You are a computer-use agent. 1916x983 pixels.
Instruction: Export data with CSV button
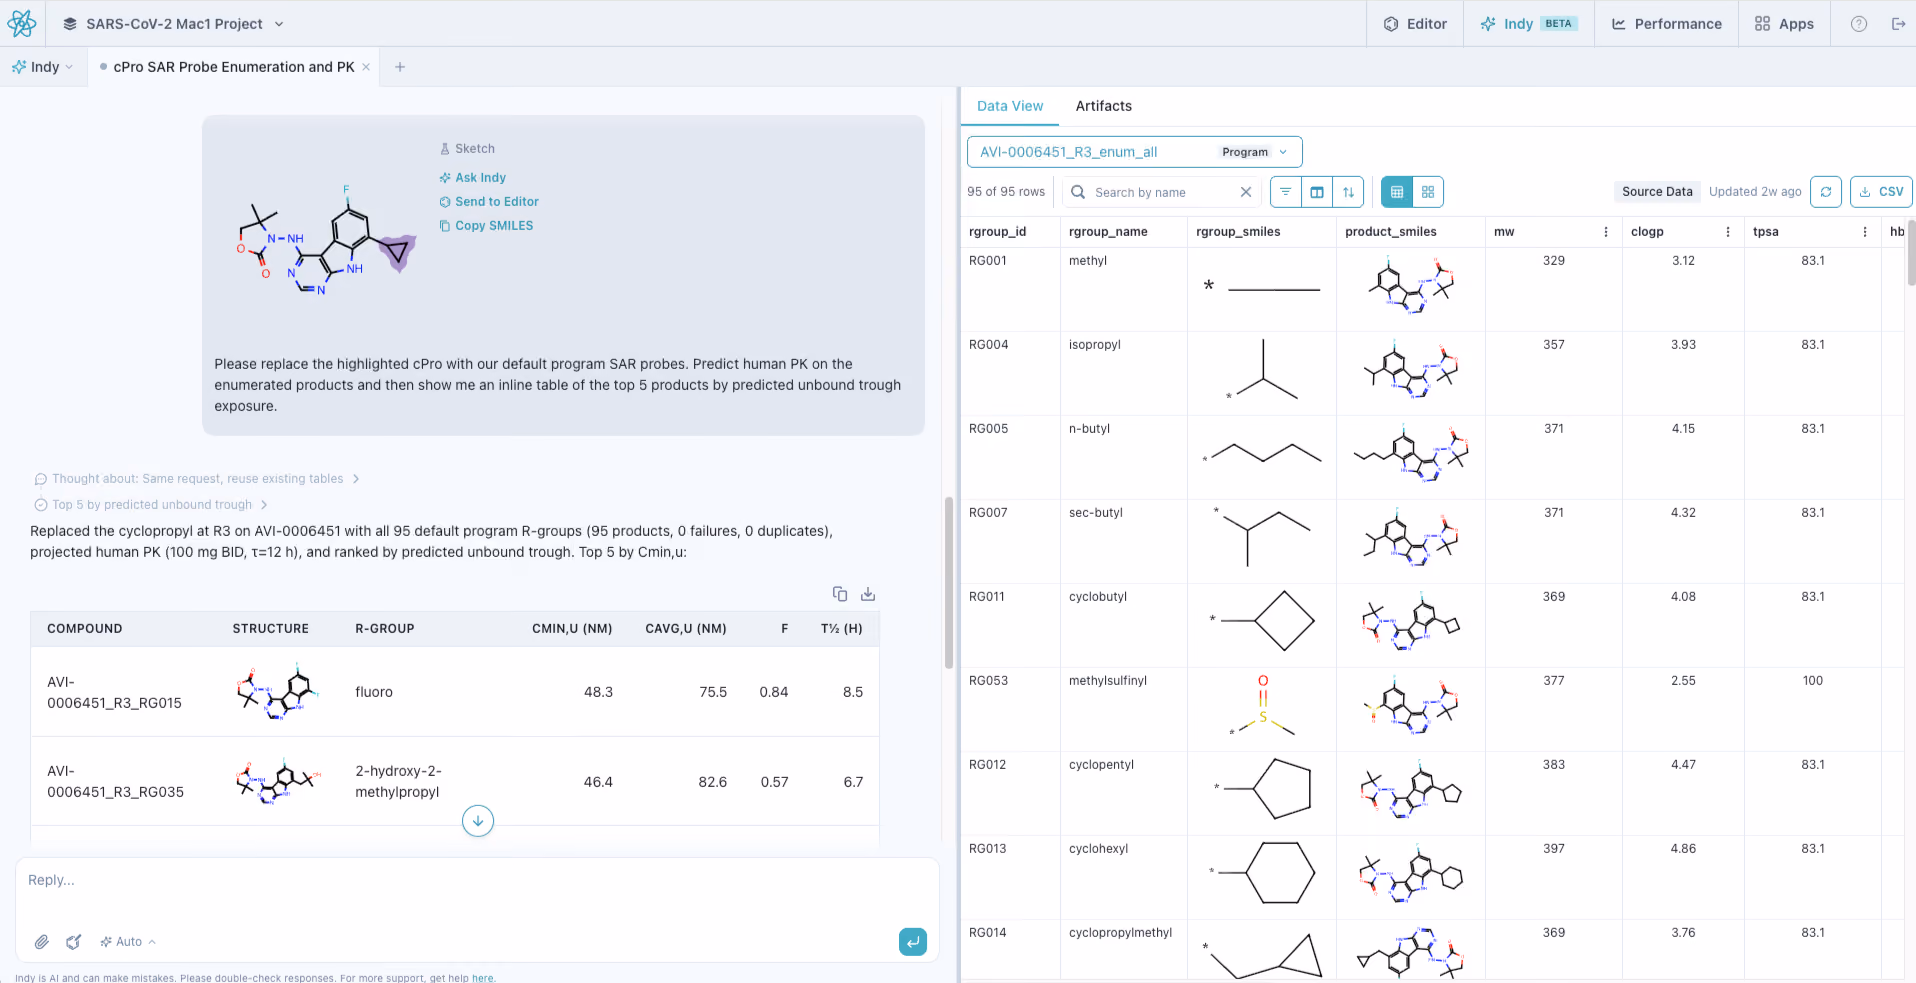(1881, 192)
